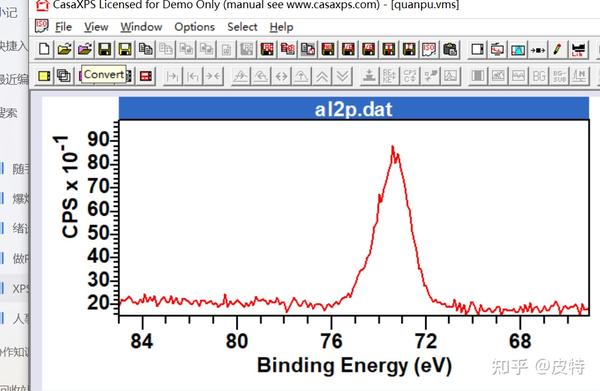
Task: Click the first red floppy-disk icon after the grayed grid icon
Action: 267,49
